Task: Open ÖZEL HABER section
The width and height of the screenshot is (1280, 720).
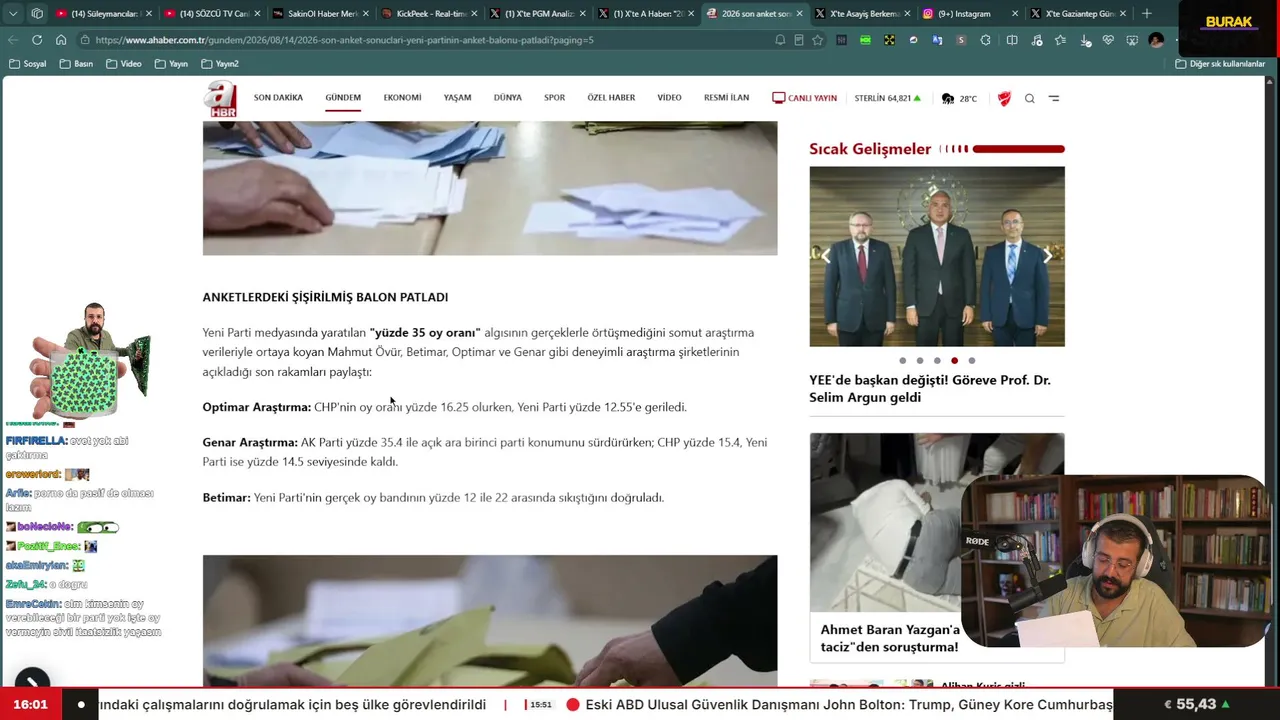Action: (x=611, y=98)
